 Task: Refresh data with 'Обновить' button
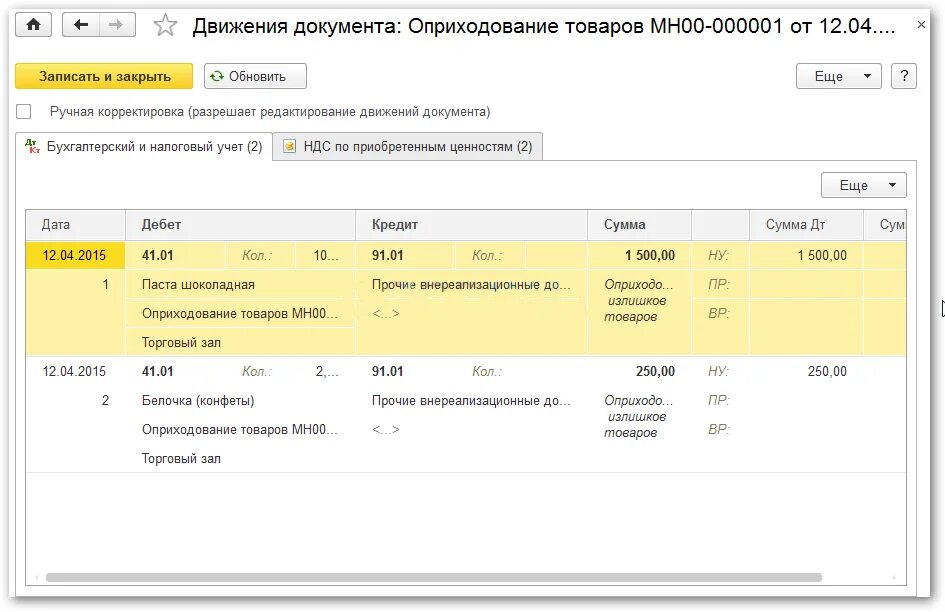click(256, 77)
